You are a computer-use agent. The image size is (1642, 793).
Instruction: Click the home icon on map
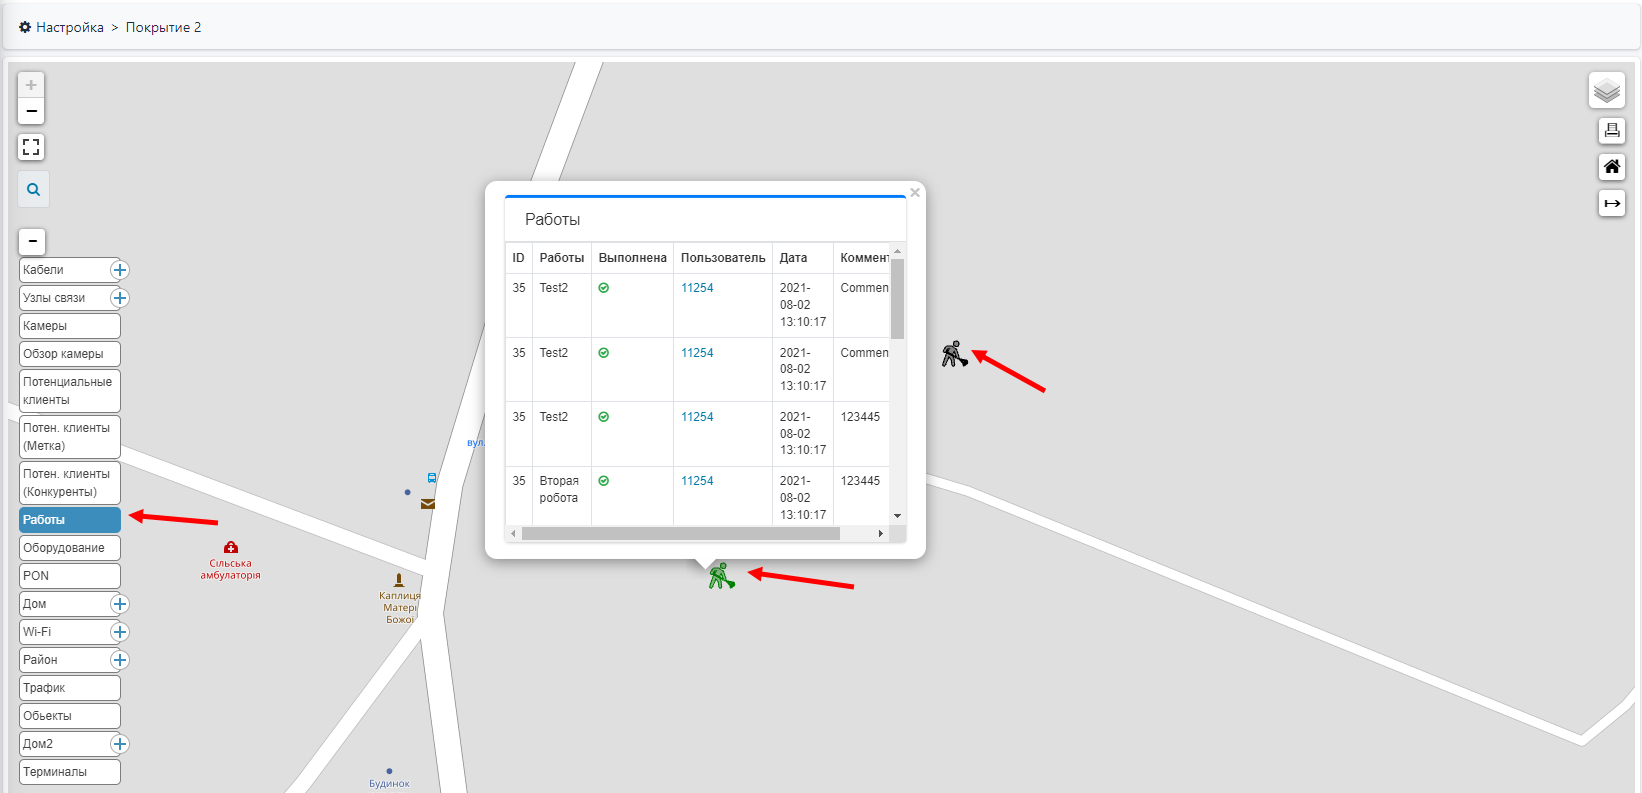click(1611, 167)
